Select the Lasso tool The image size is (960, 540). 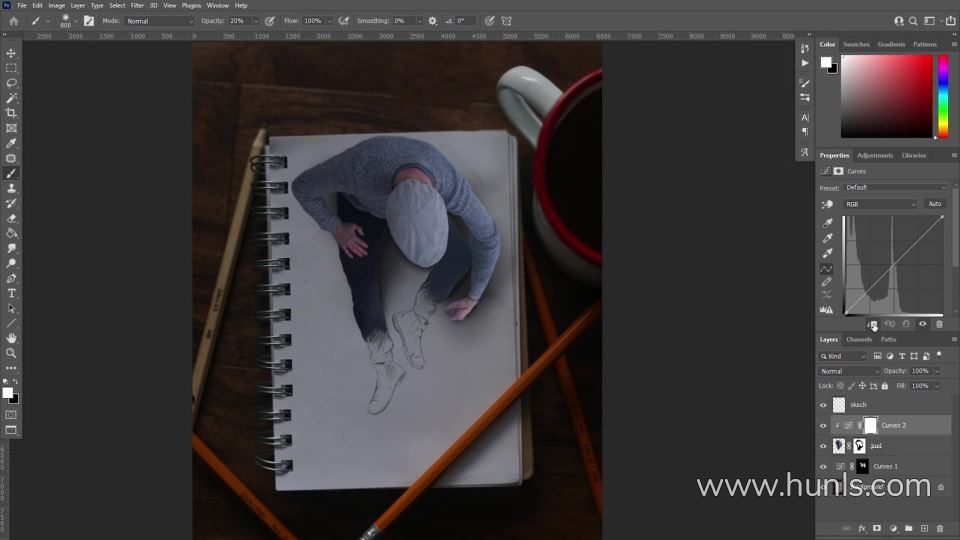pos(11,83)
